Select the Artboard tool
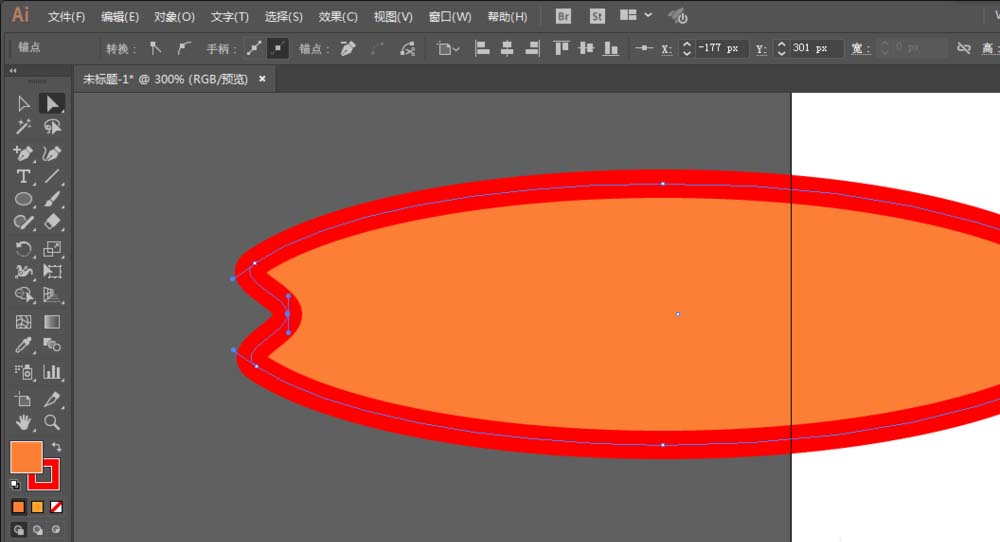Image resolution: width=1000 pixels, height=542 pixels. pos(24,400)
